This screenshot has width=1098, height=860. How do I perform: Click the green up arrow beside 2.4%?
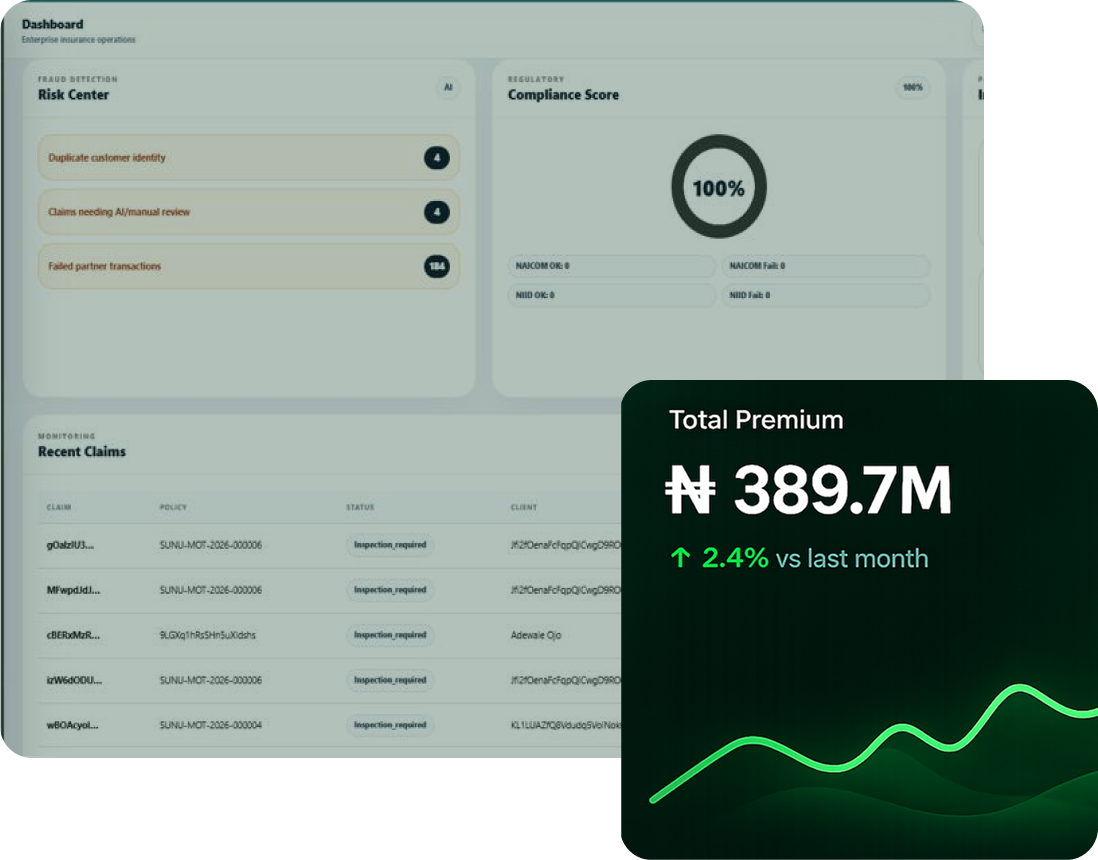(680, 558)
